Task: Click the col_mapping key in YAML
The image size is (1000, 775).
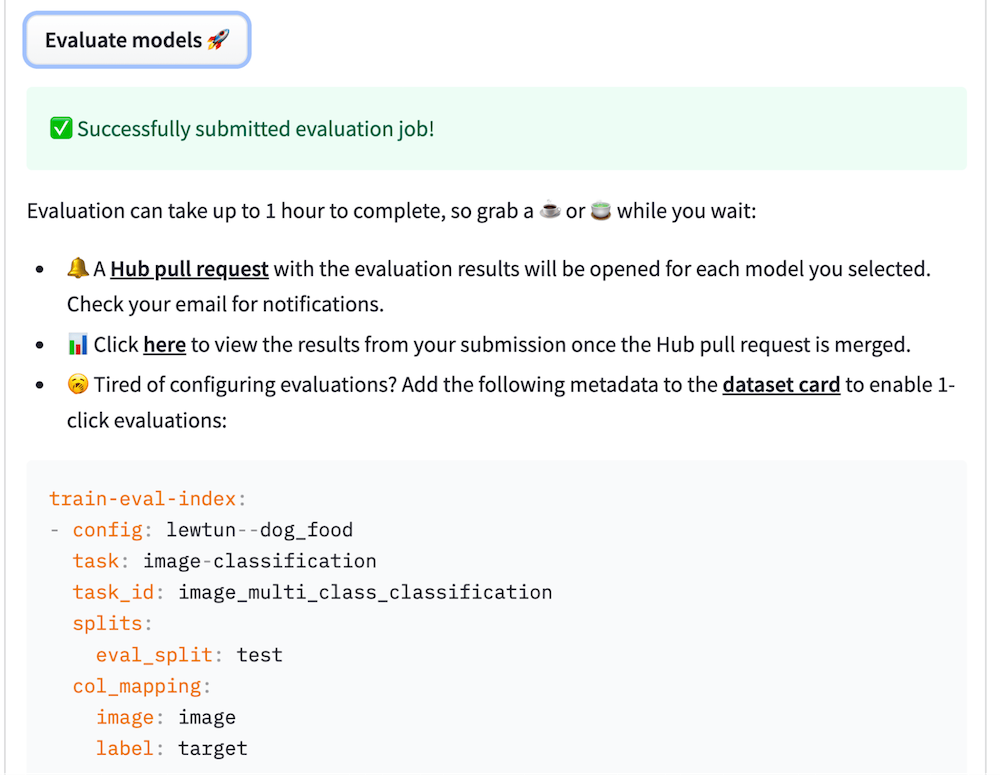Action: pos(140,686)
